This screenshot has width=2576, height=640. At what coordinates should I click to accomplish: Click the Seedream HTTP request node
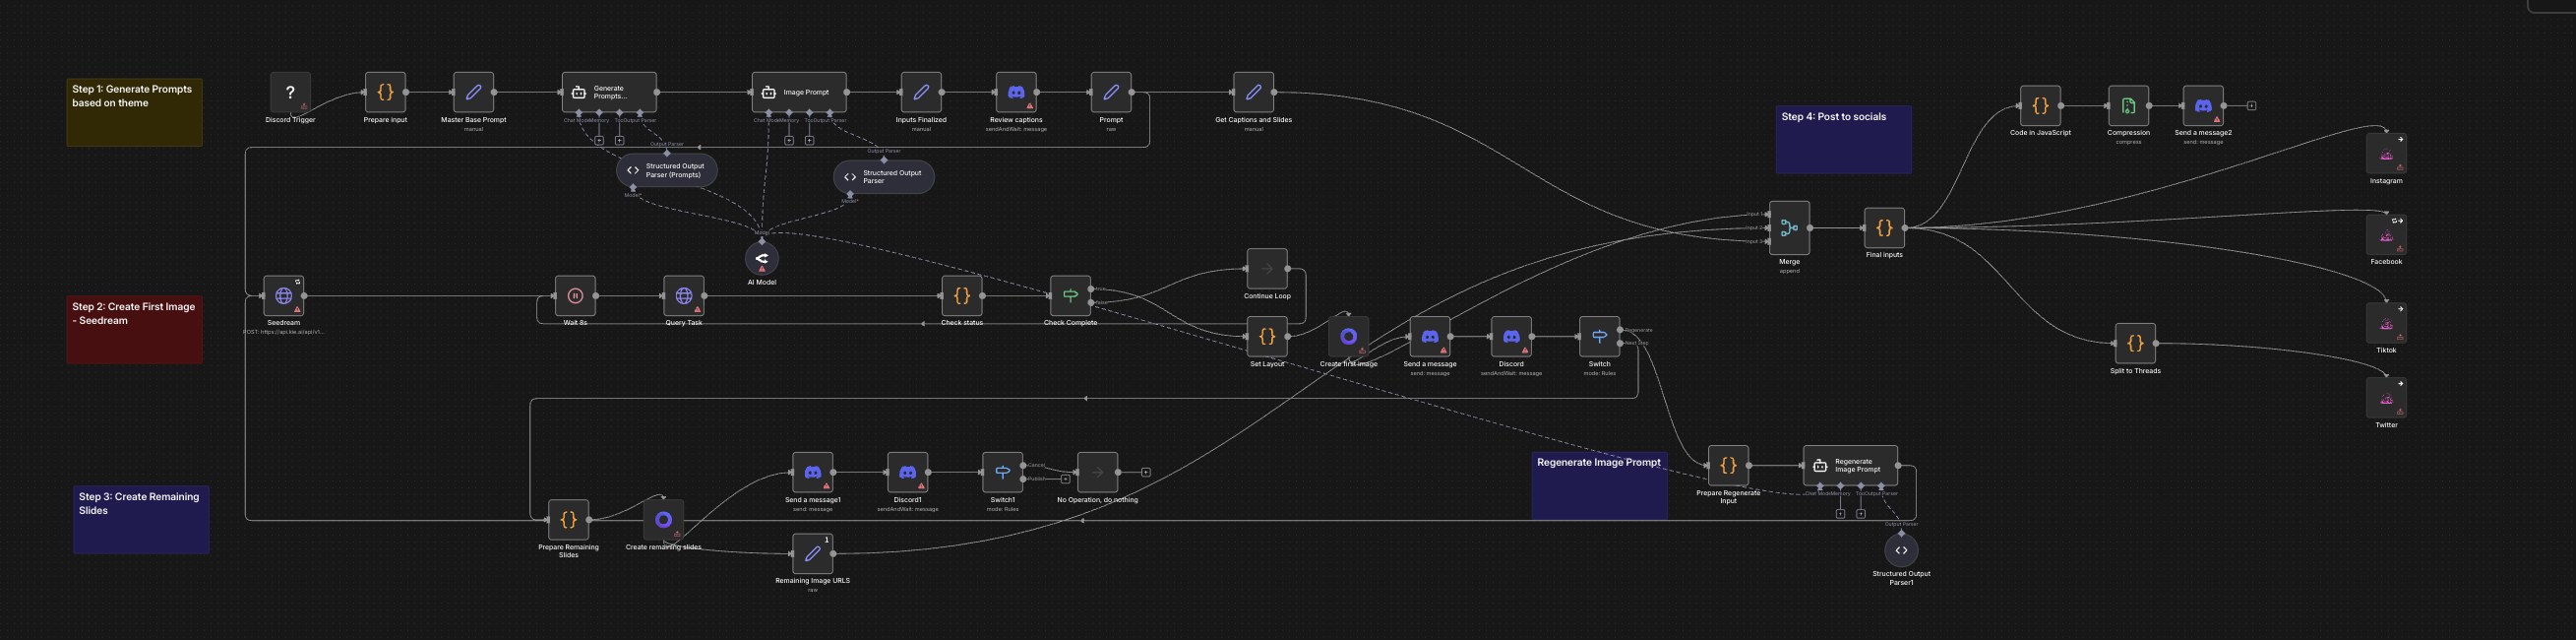(284, 296)
